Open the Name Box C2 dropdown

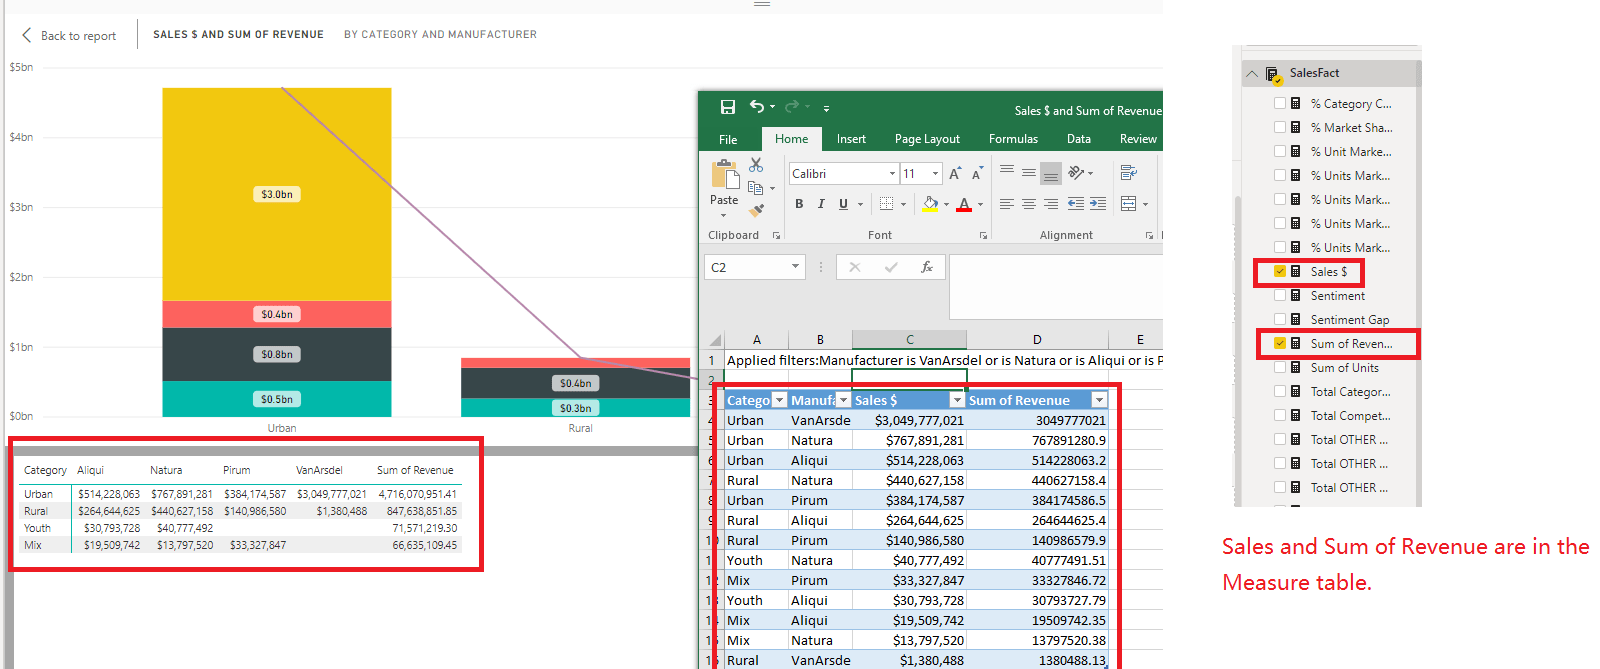tap(796, 267)
